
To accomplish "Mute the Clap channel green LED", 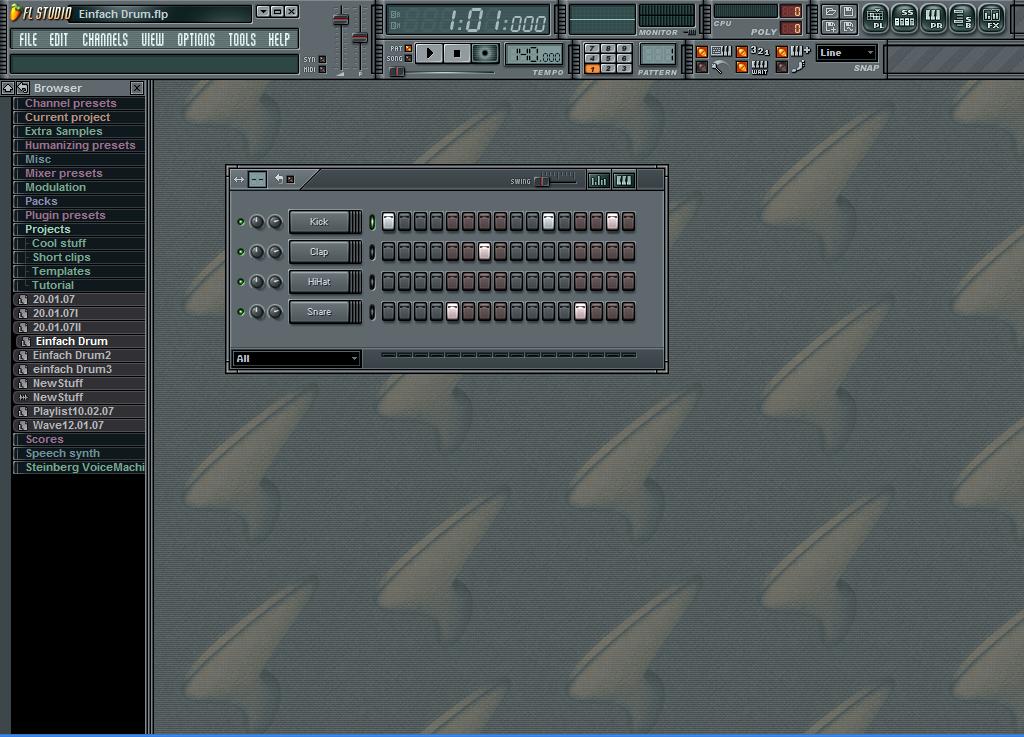I will [240, 252].
